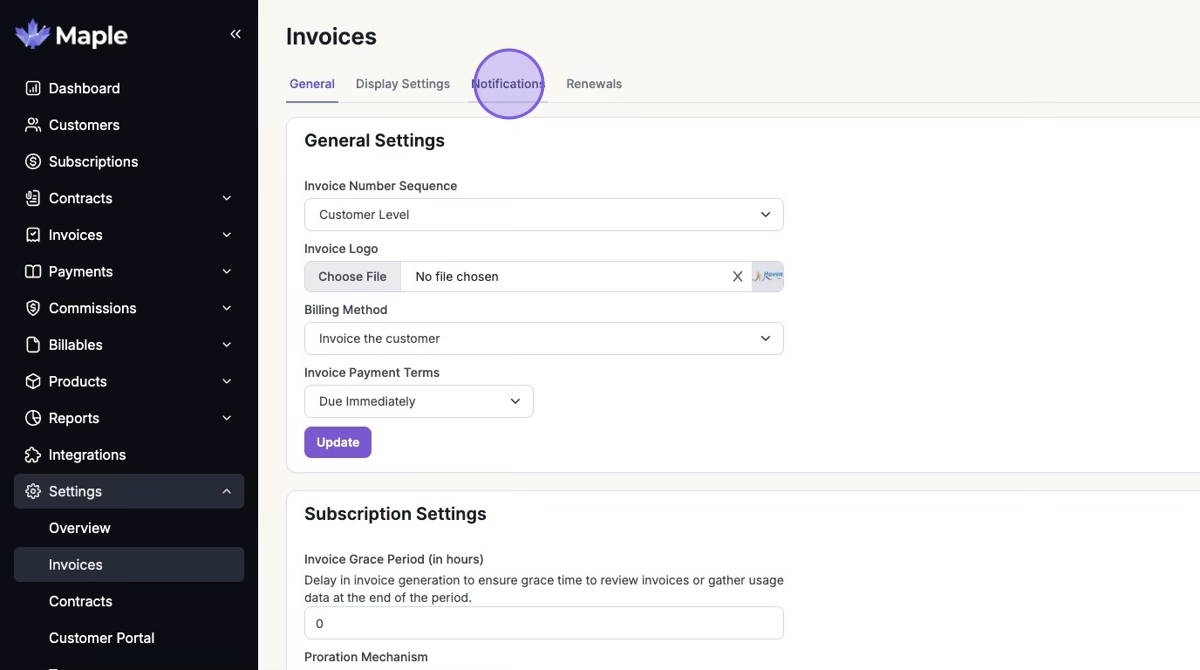Collapse the Settings sidebar section
1200x670 pixels.
point(227,491)
